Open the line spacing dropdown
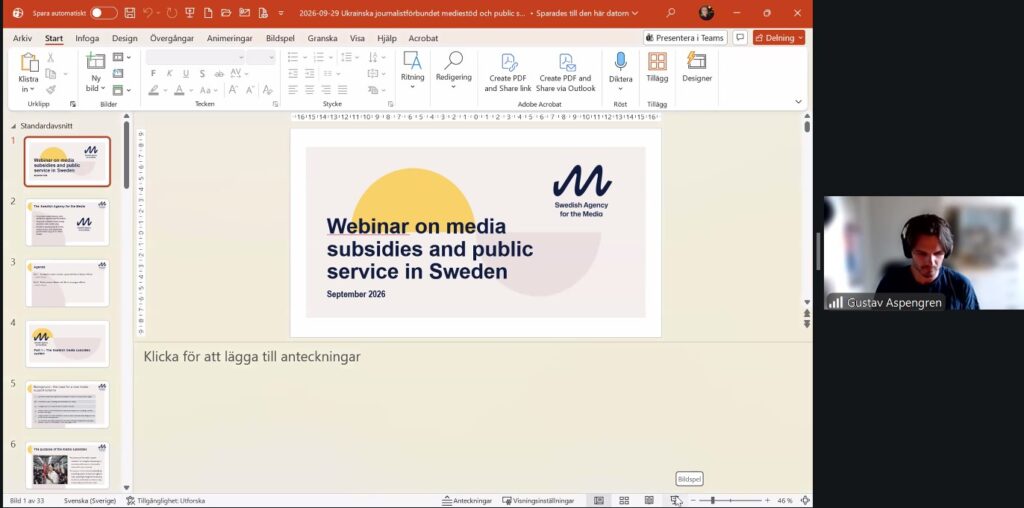This screenshot has width=1024, height=508. tap(349, 57)
